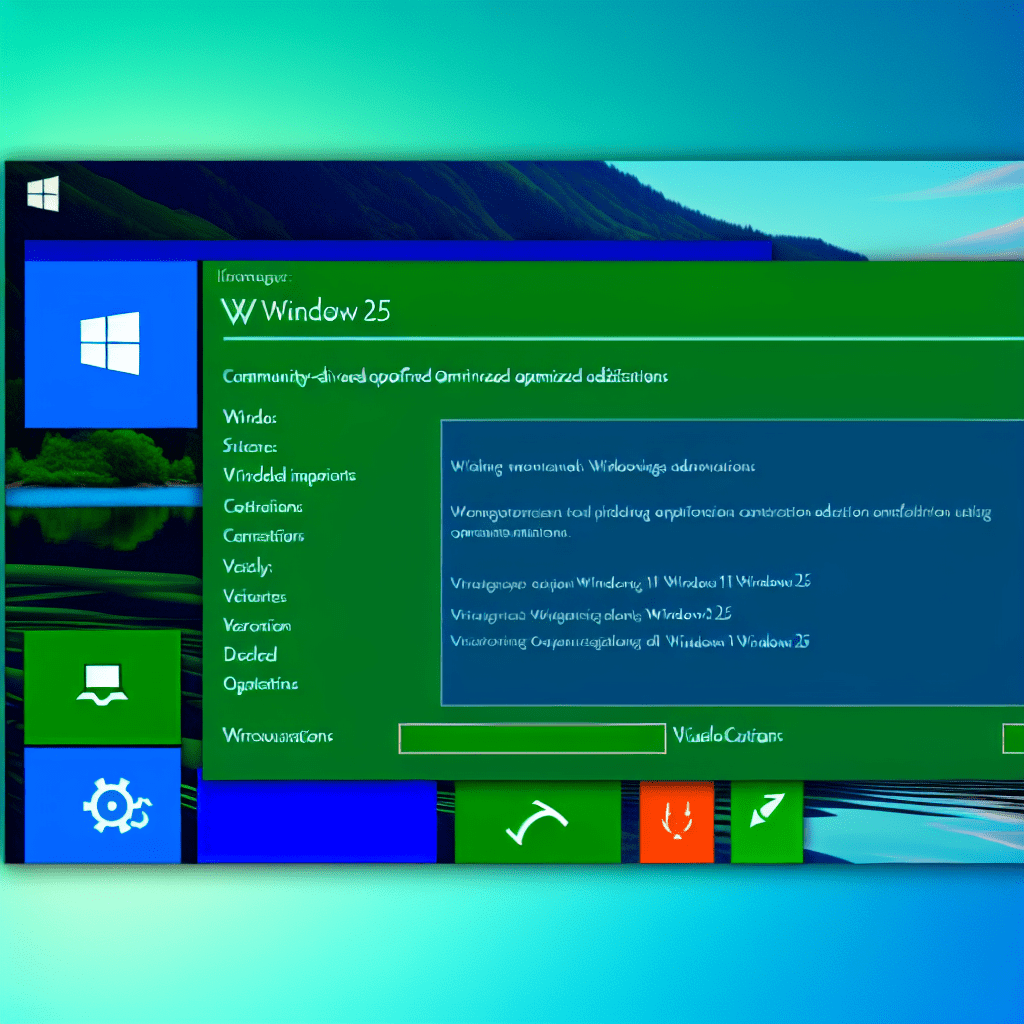Screen dimensions: 1024x1024
Task: Open the green laptop icon tile
Action: (x=102, y=686)
